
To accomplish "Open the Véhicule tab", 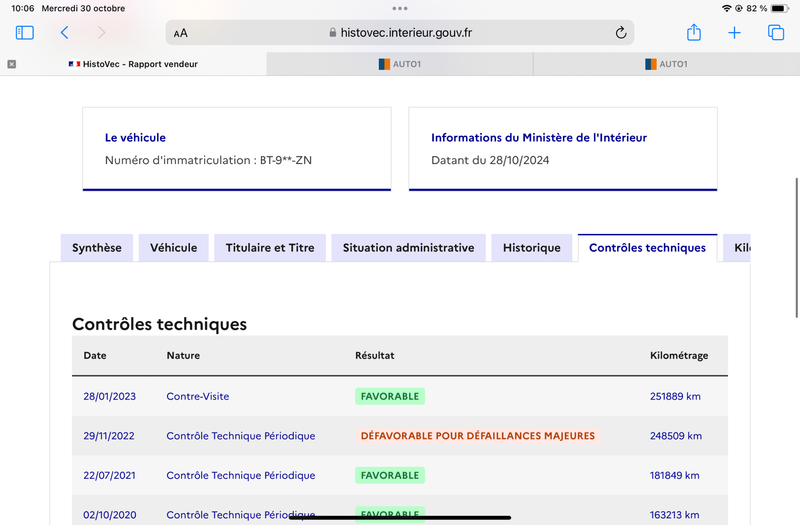I will [173, 247].
